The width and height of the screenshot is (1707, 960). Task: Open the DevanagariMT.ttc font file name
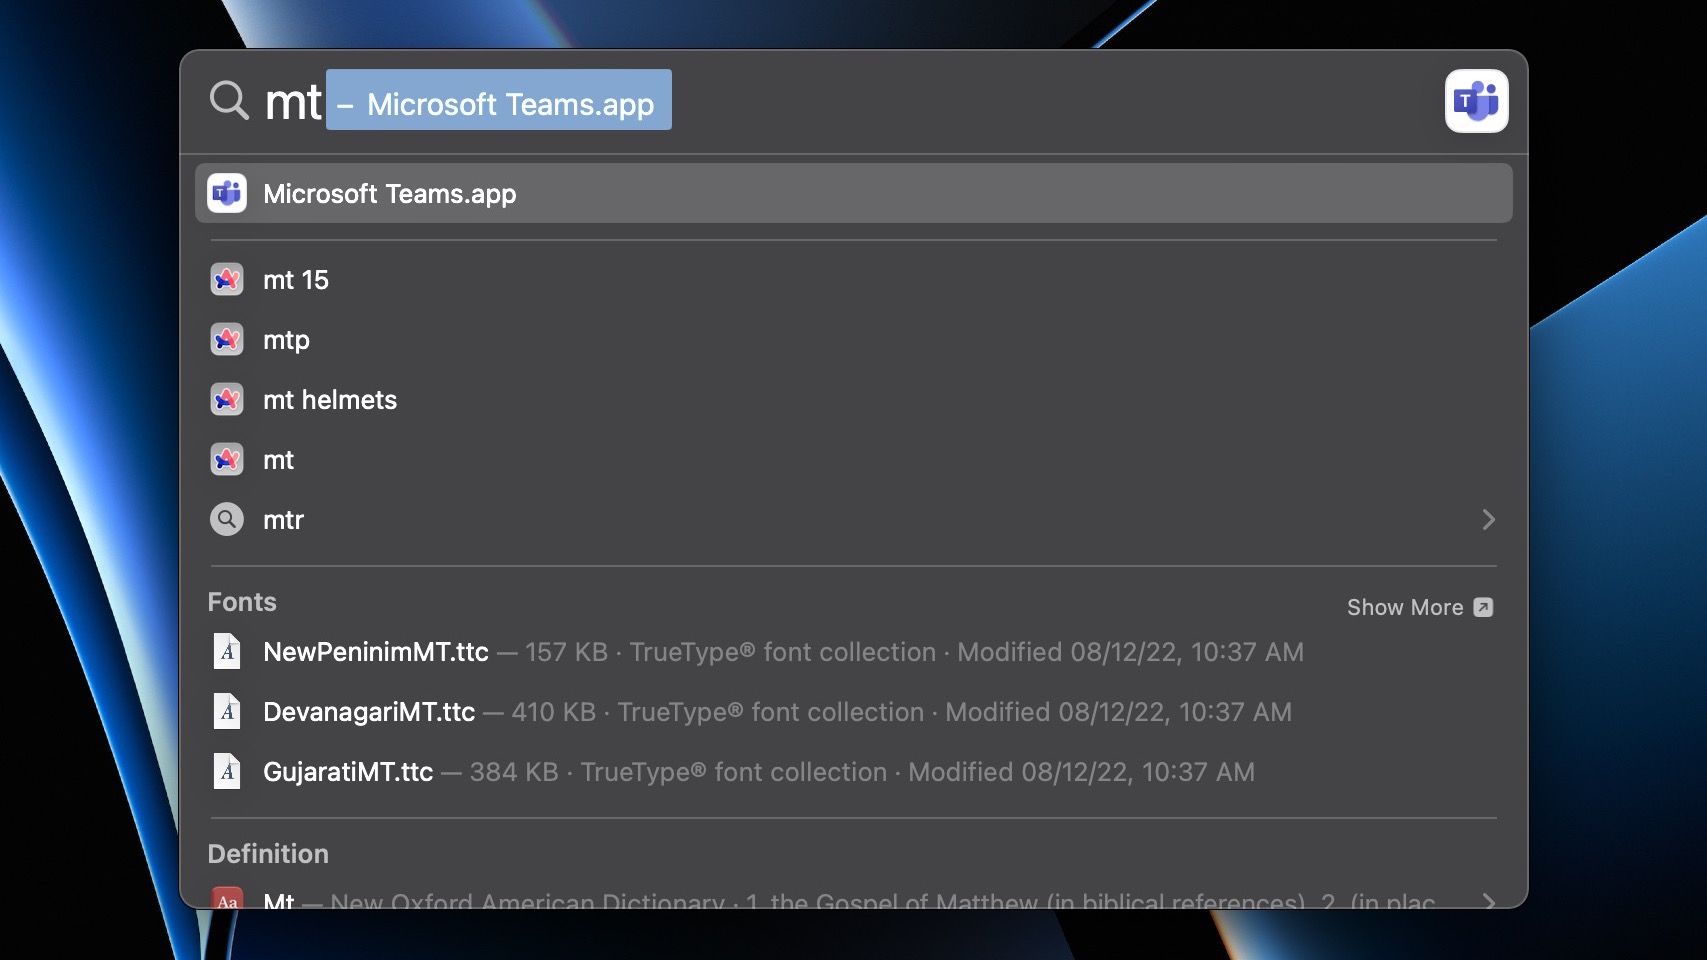click(368, 712)
